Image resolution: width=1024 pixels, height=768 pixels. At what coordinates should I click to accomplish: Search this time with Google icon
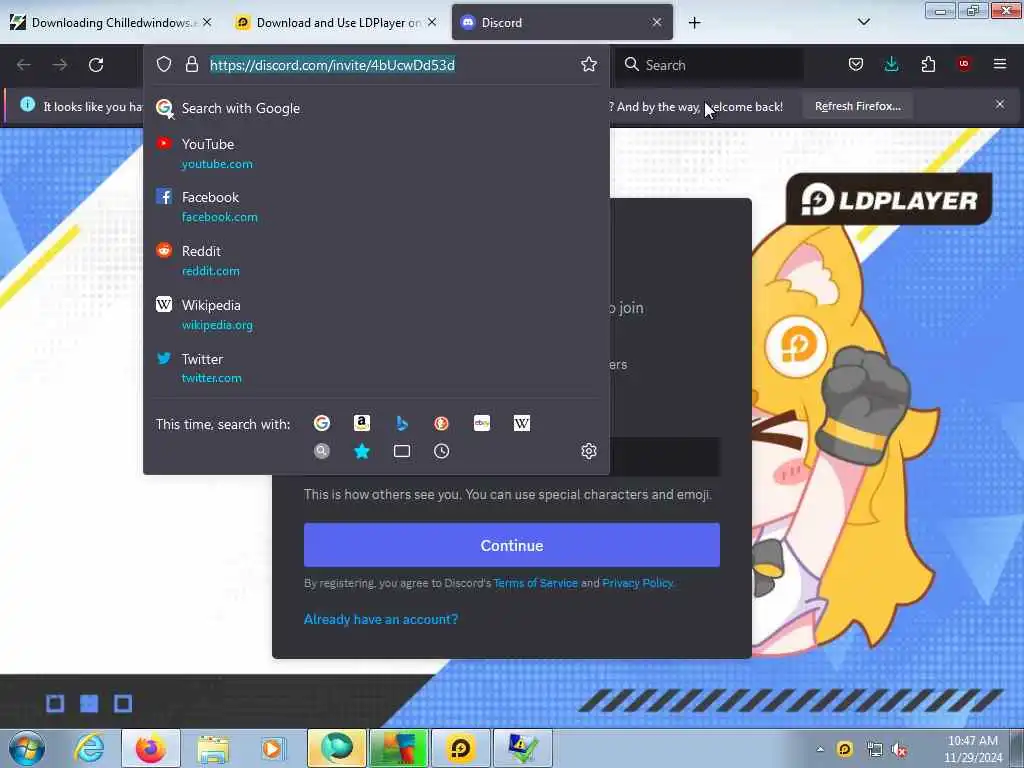(322, 423)
